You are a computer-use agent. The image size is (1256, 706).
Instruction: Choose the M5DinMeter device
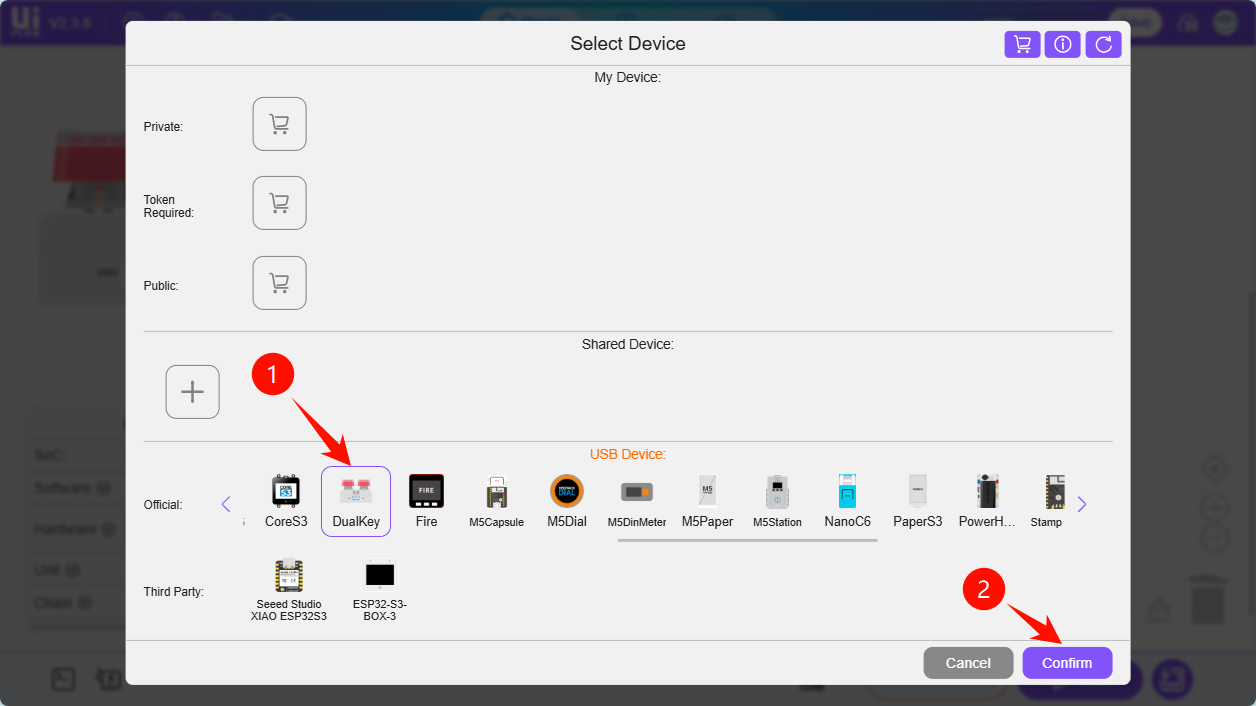[x=637, y=492]
